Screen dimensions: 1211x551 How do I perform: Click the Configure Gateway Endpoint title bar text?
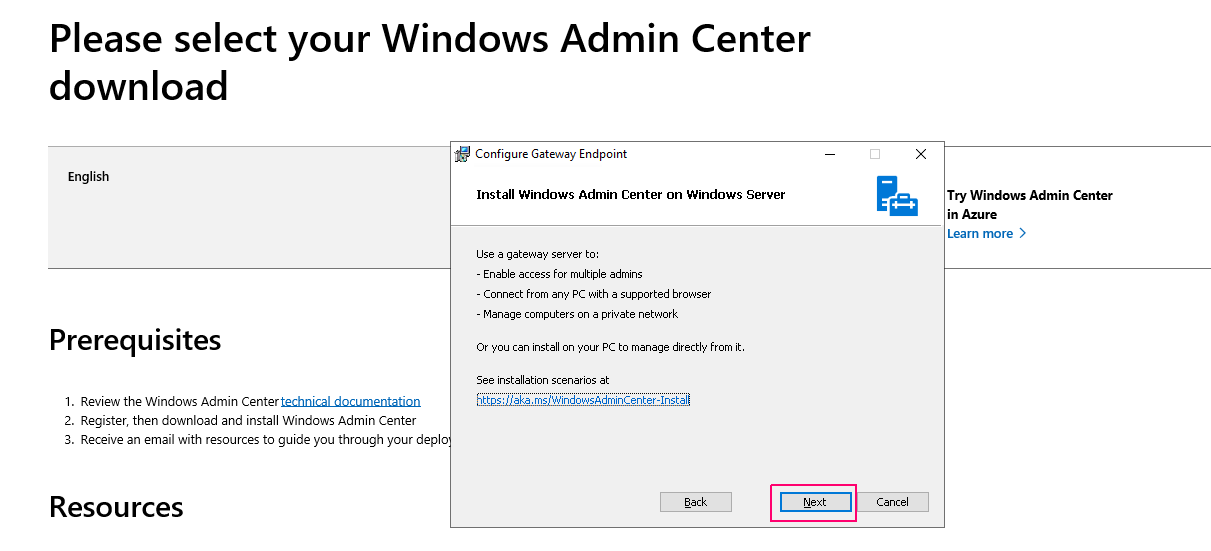point(551,154)
